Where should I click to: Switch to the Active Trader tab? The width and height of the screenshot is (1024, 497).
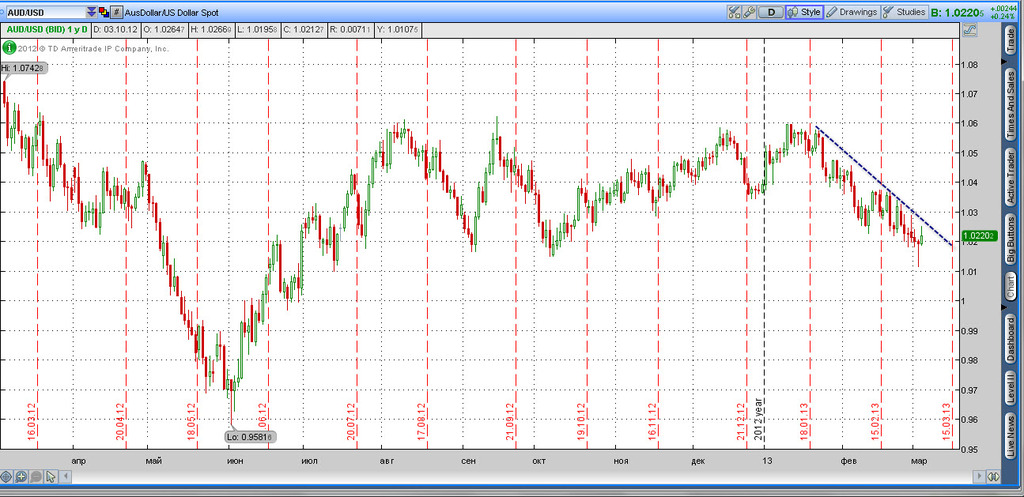click(1010, 170)
